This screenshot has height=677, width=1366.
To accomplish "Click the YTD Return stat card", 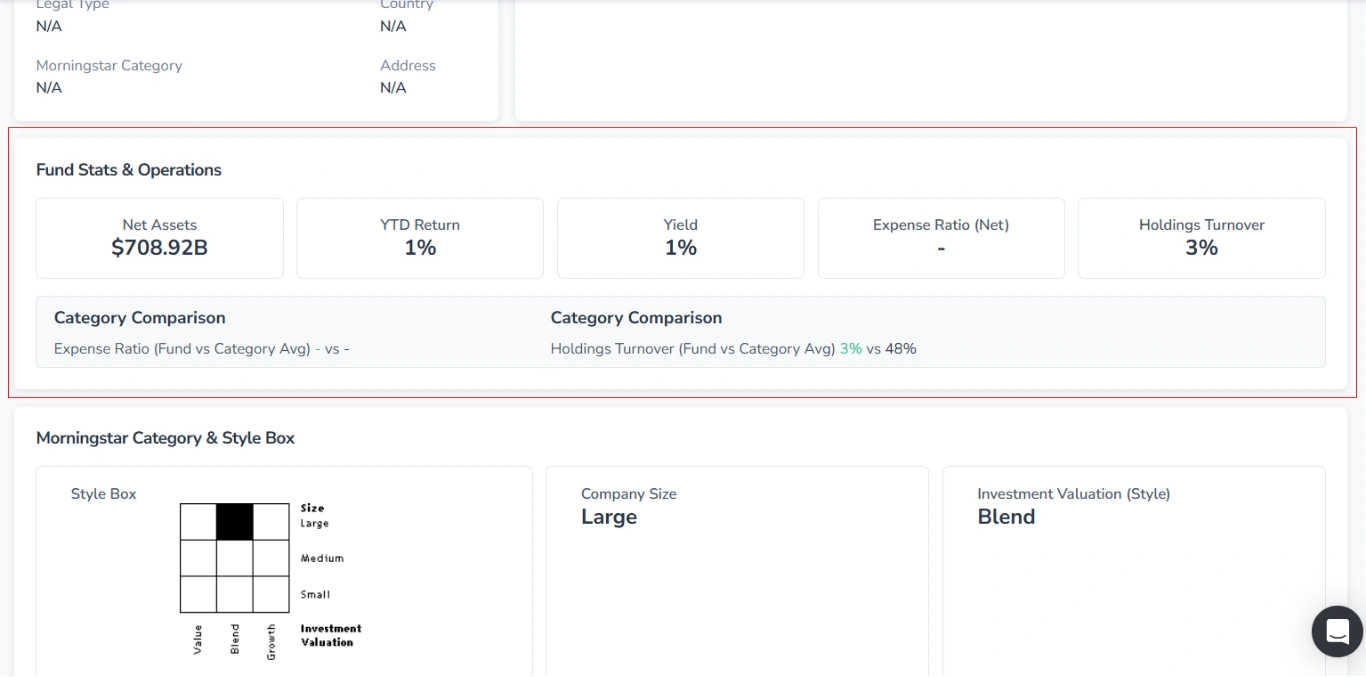I will coord(419,238).
